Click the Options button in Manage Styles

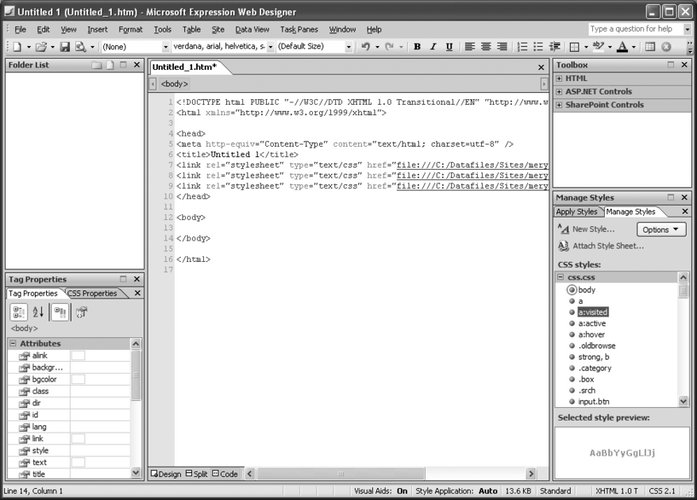coord(662,229)
